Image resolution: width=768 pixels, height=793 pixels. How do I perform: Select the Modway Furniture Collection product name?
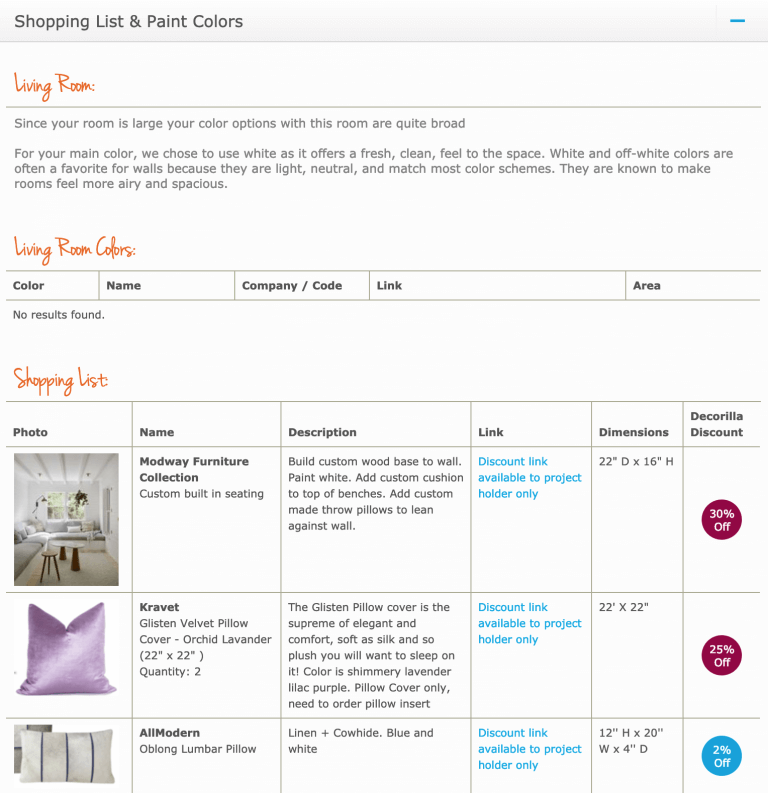click(194, 470)
